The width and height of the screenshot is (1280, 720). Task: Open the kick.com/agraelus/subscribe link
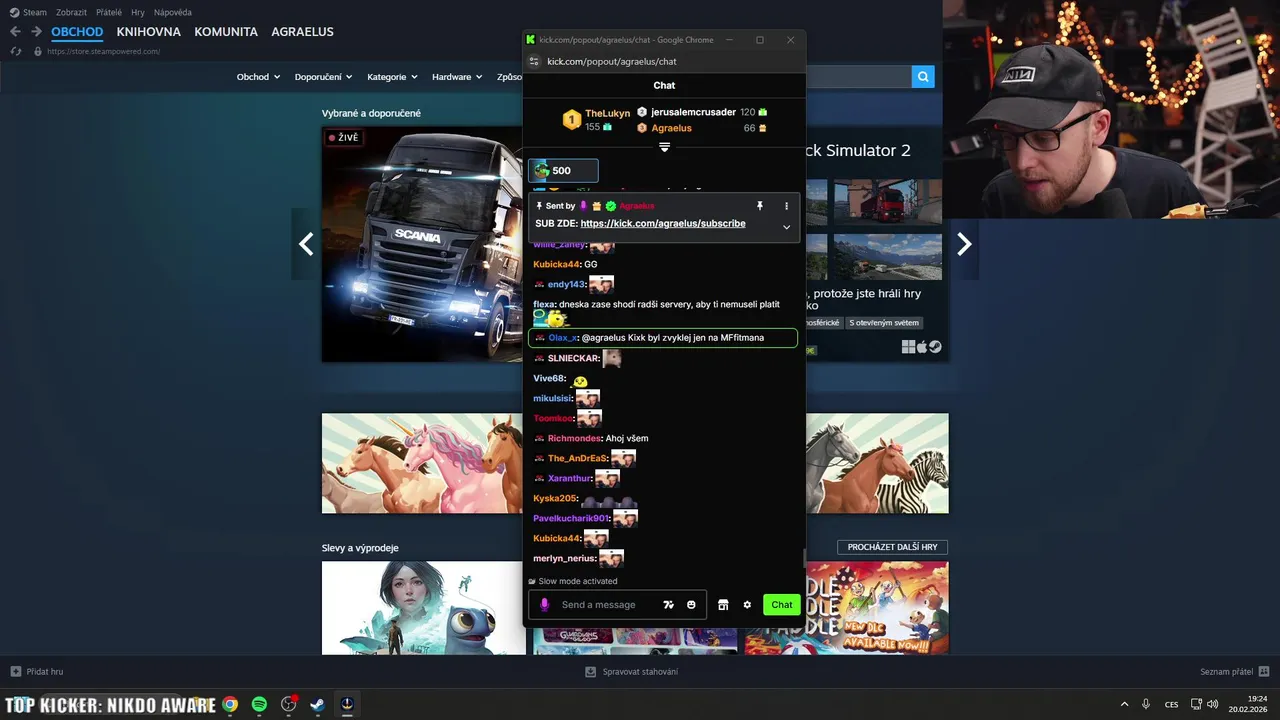pyautogui.click(x=663, y=224)
